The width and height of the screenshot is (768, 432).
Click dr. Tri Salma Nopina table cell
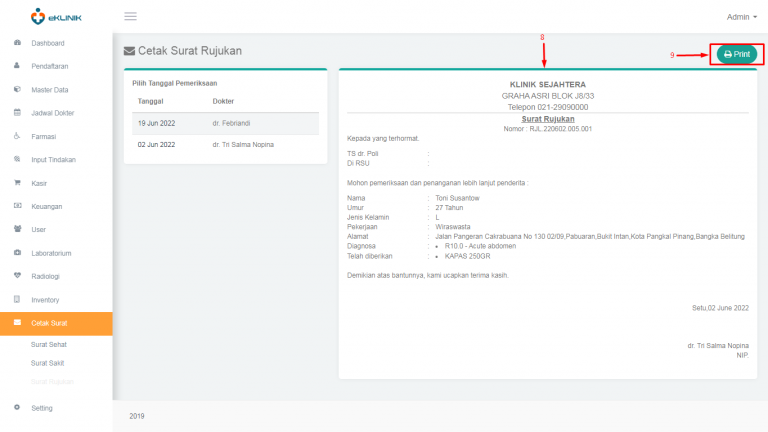pos(243,145)
